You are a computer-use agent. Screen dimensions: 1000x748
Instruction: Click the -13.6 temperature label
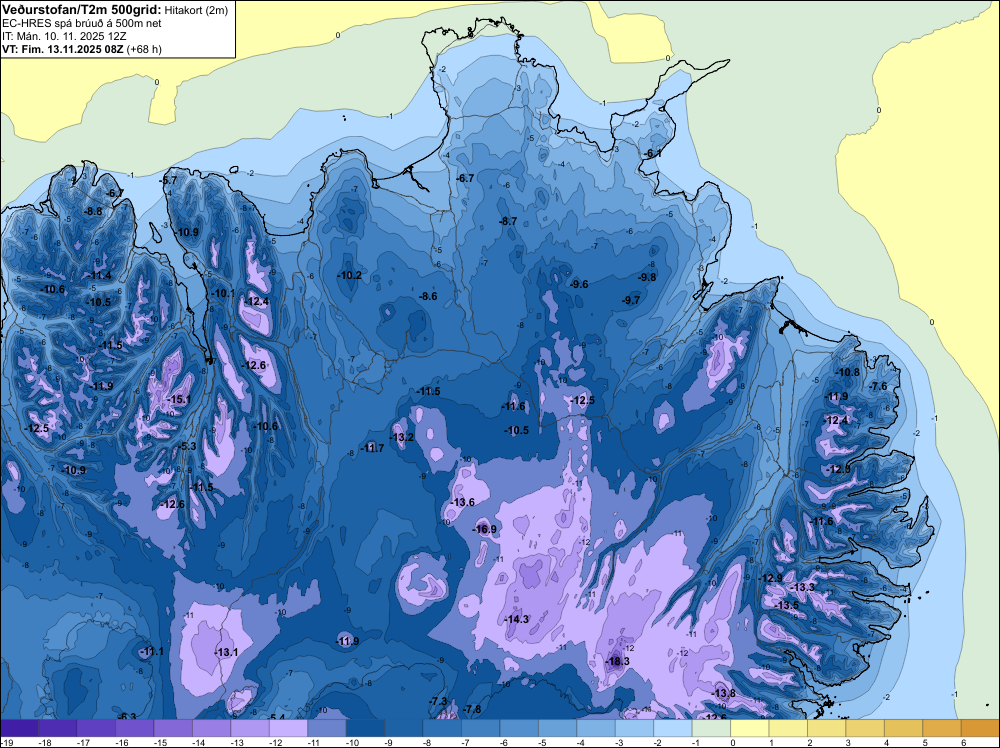pyautogui.click(x=462, y=502)
